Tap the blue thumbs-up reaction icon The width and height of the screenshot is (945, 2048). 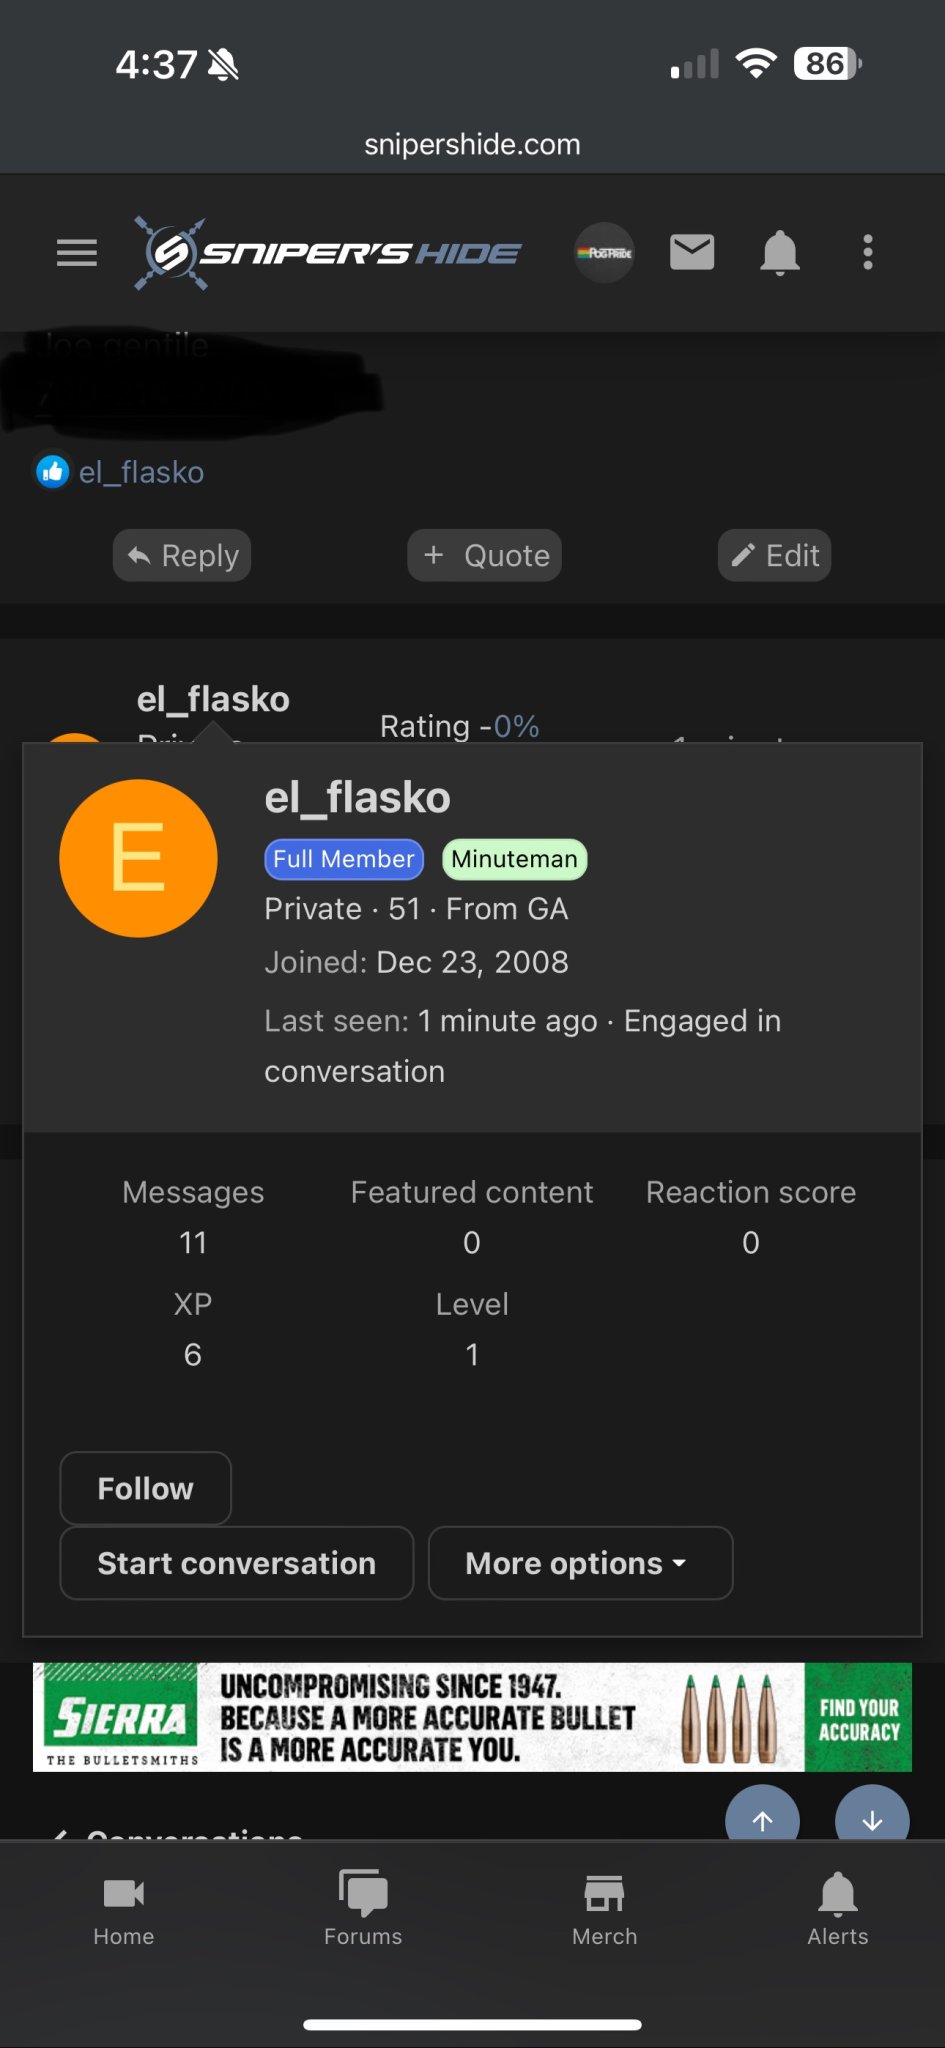click(52, 471)
